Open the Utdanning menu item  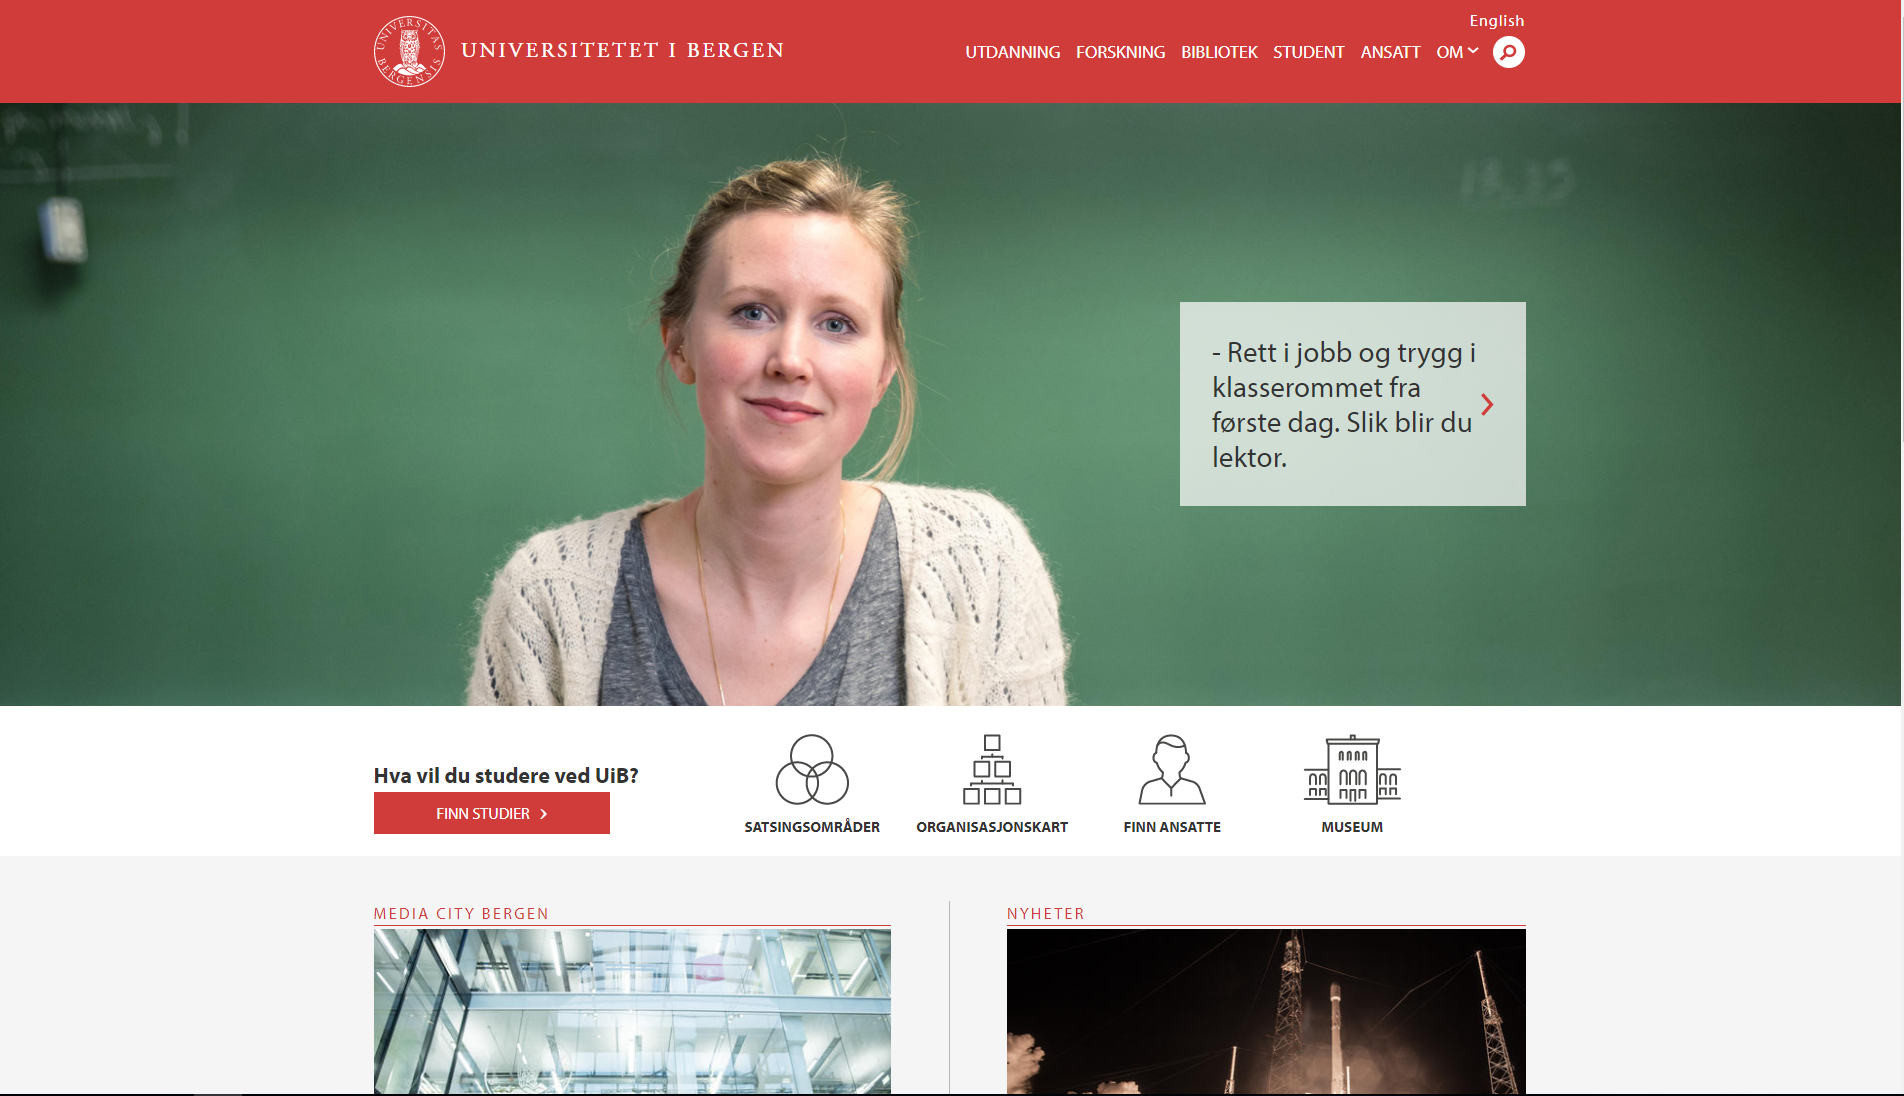click(1012, 52)
